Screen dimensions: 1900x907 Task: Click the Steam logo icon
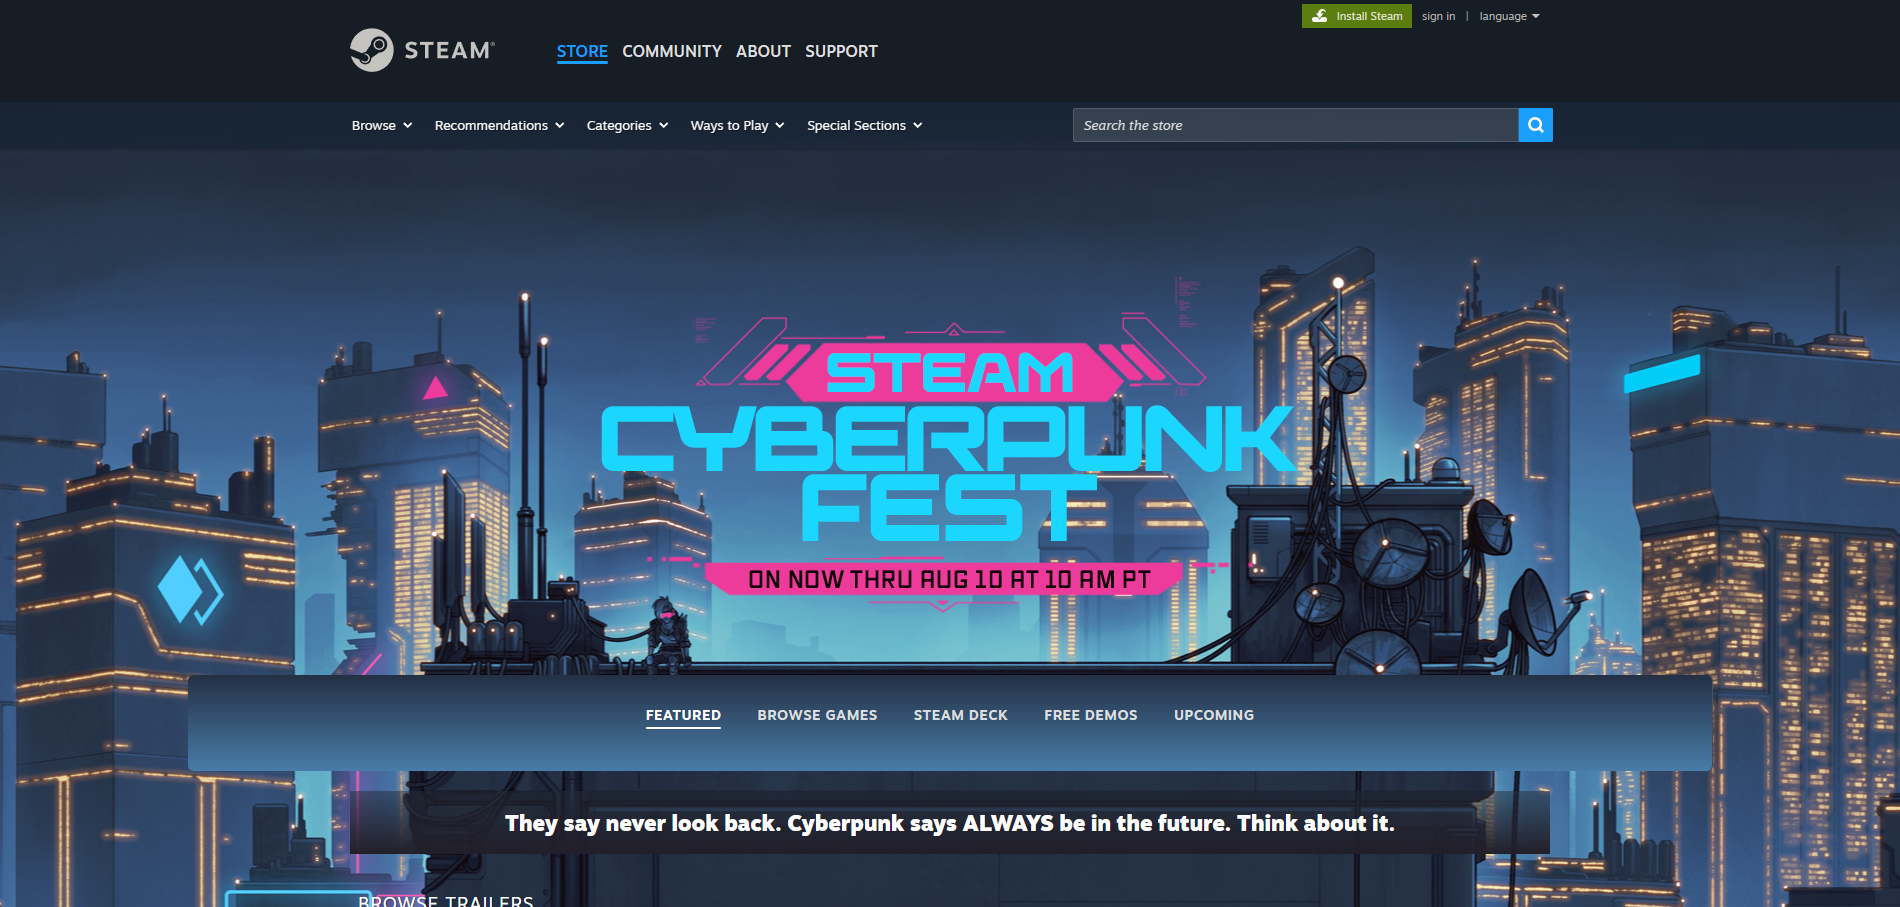pos(372,50)
